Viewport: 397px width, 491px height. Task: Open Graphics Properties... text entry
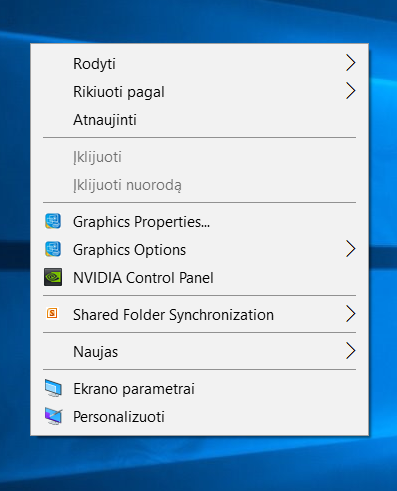(x=141, y=222)
